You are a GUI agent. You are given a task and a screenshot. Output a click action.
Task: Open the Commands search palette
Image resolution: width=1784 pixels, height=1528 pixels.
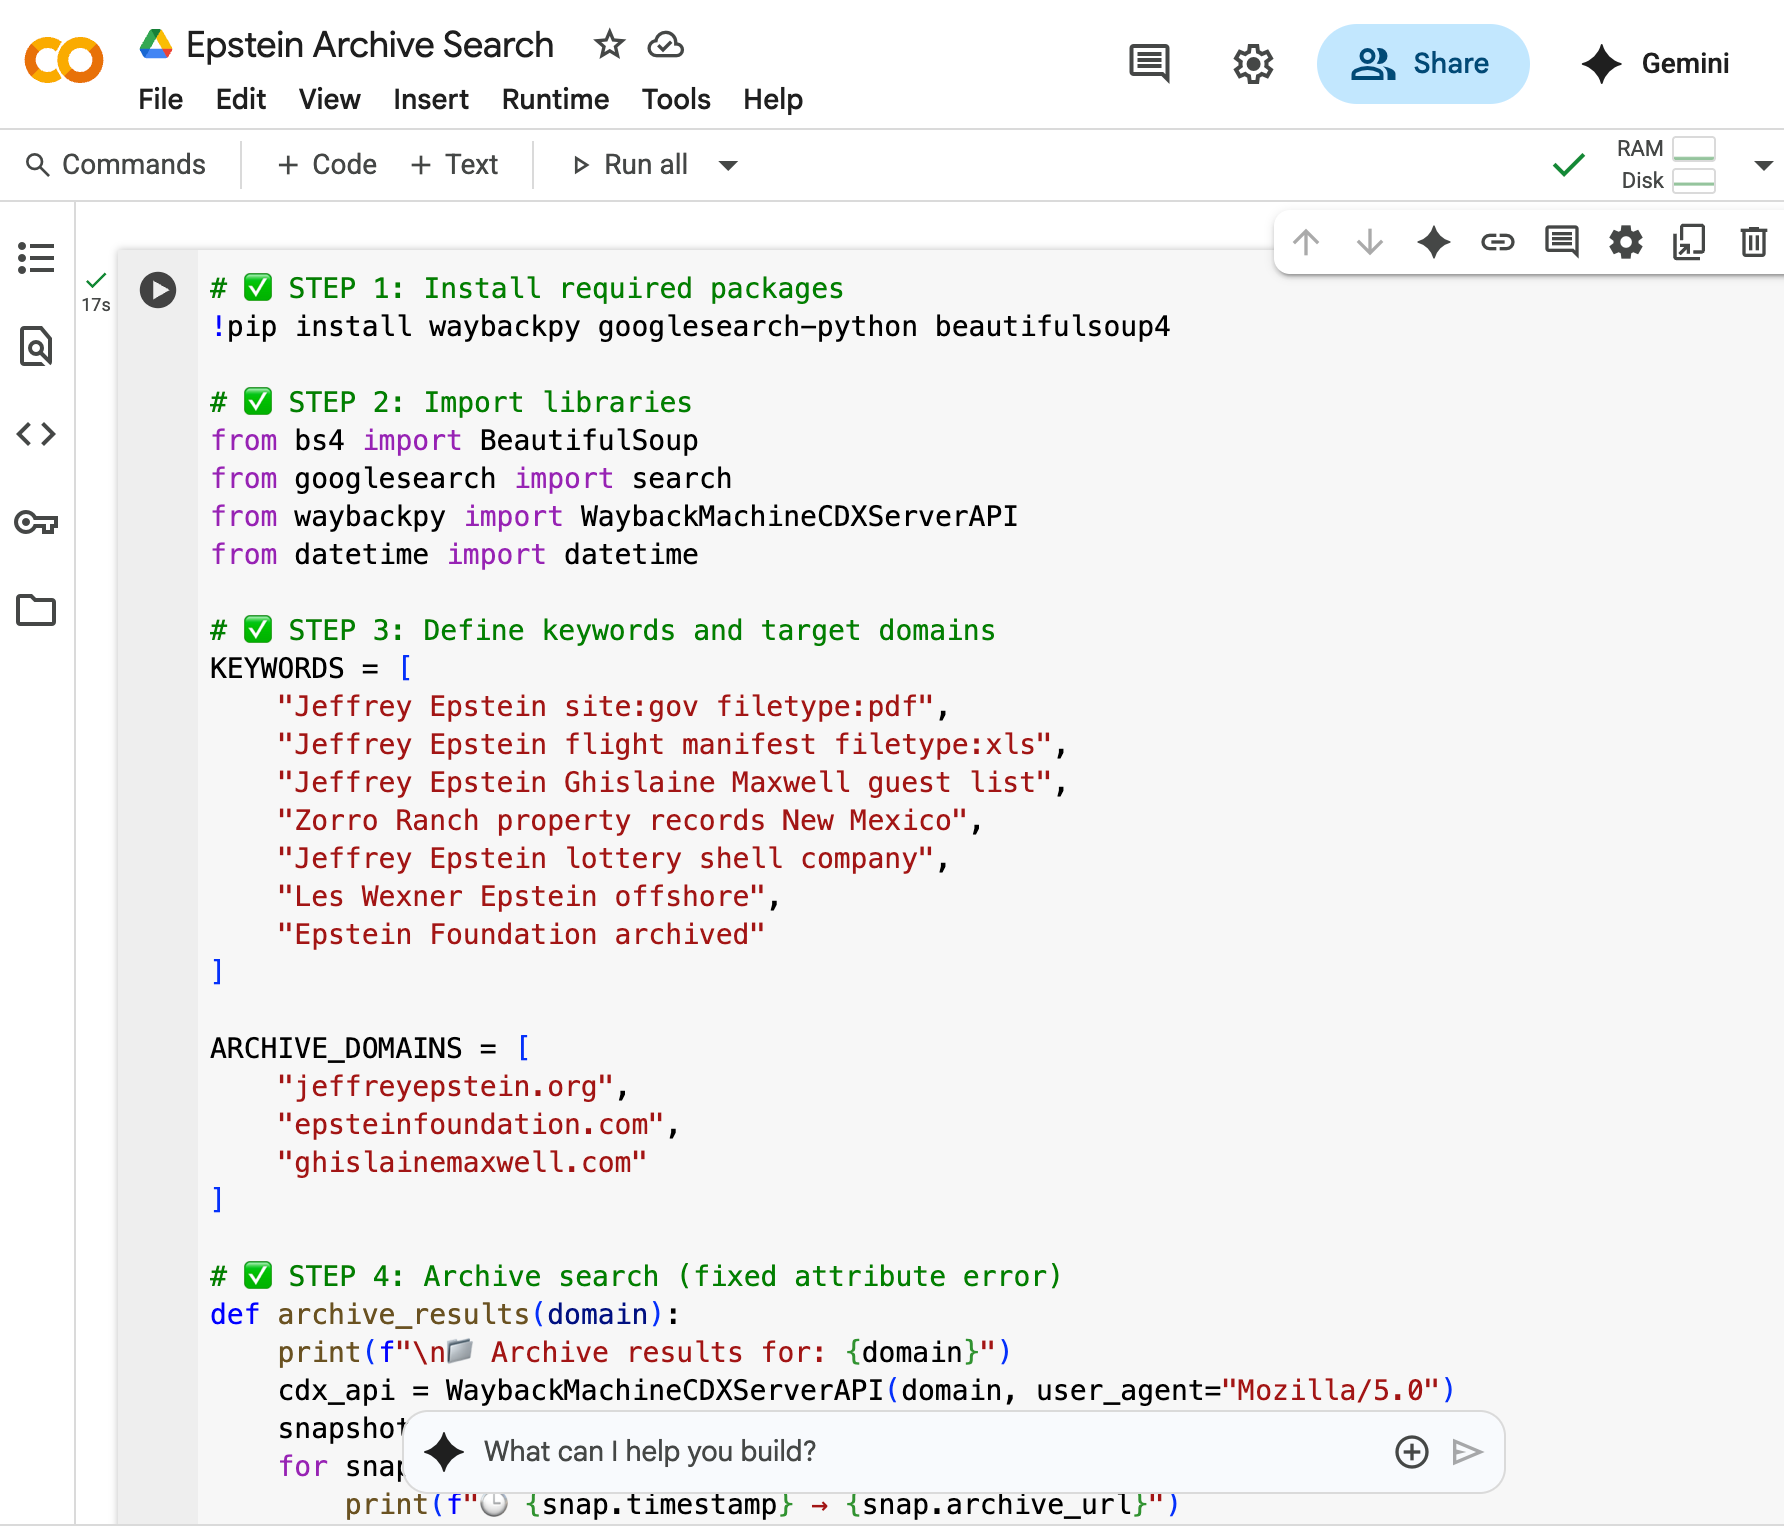pos(116,164)
